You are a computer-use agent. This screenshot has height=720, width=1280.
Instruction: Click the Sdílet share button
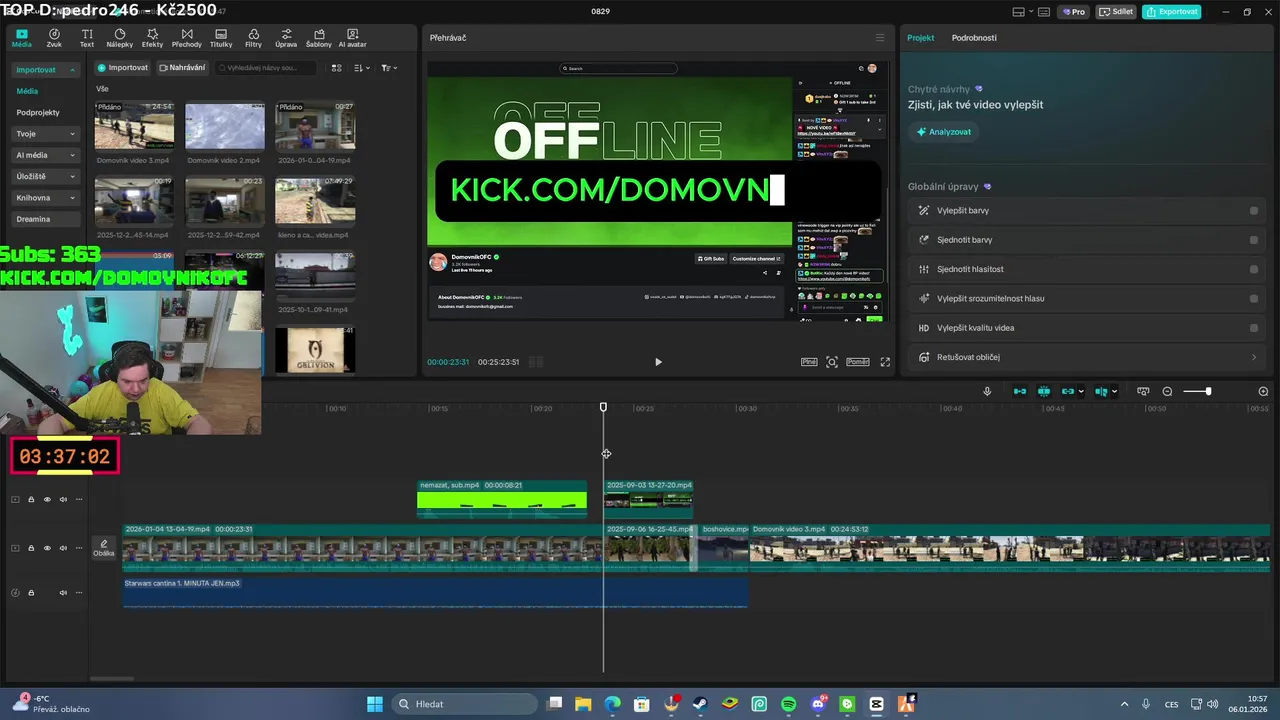coord(1116,12)
